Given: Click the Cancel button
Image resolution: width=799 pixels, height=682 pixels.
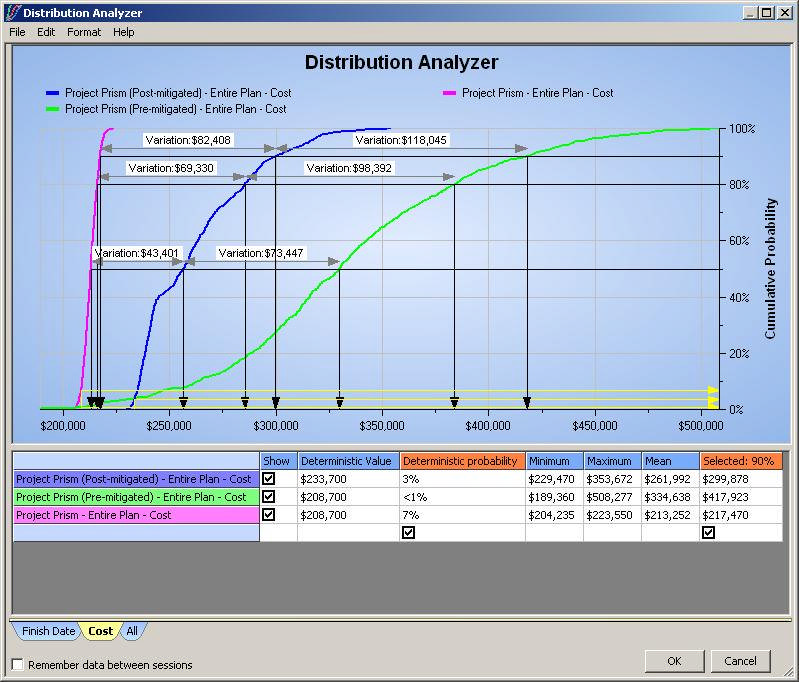Looking at the screenshot, I should [x=740, y=661].
